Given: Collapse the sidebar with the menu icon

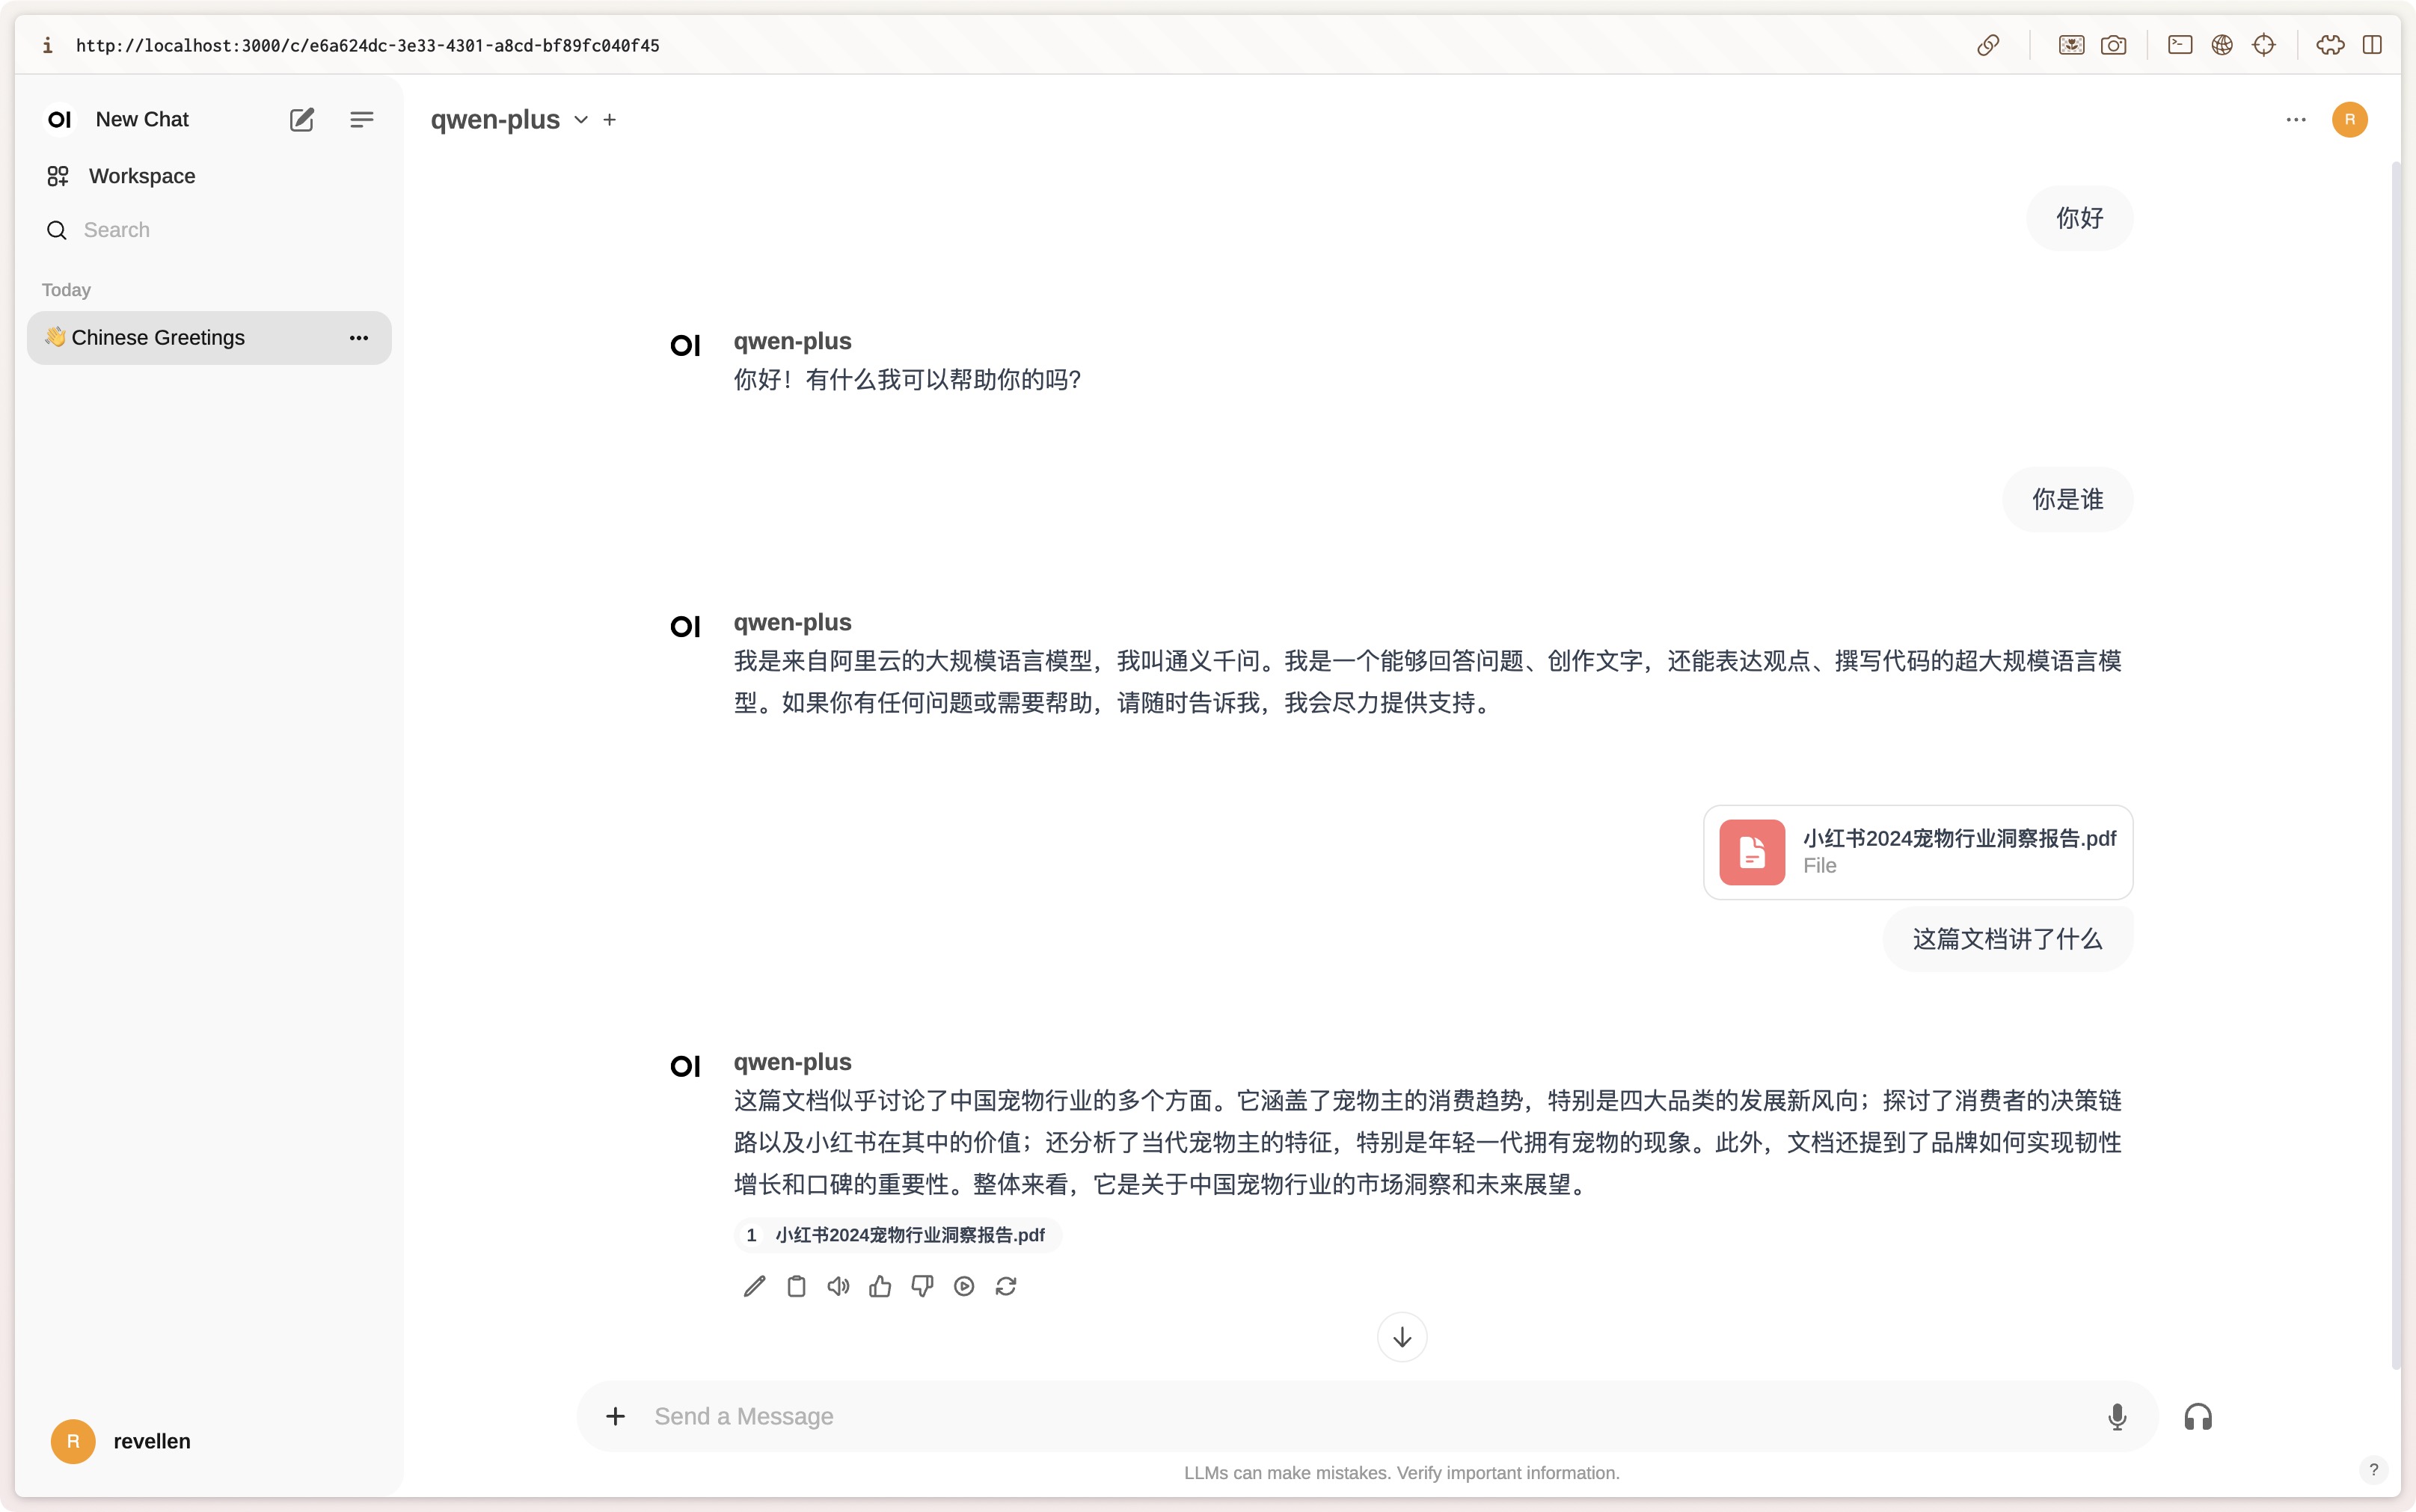Looking at the screenshot, I should tap(361, 120).
